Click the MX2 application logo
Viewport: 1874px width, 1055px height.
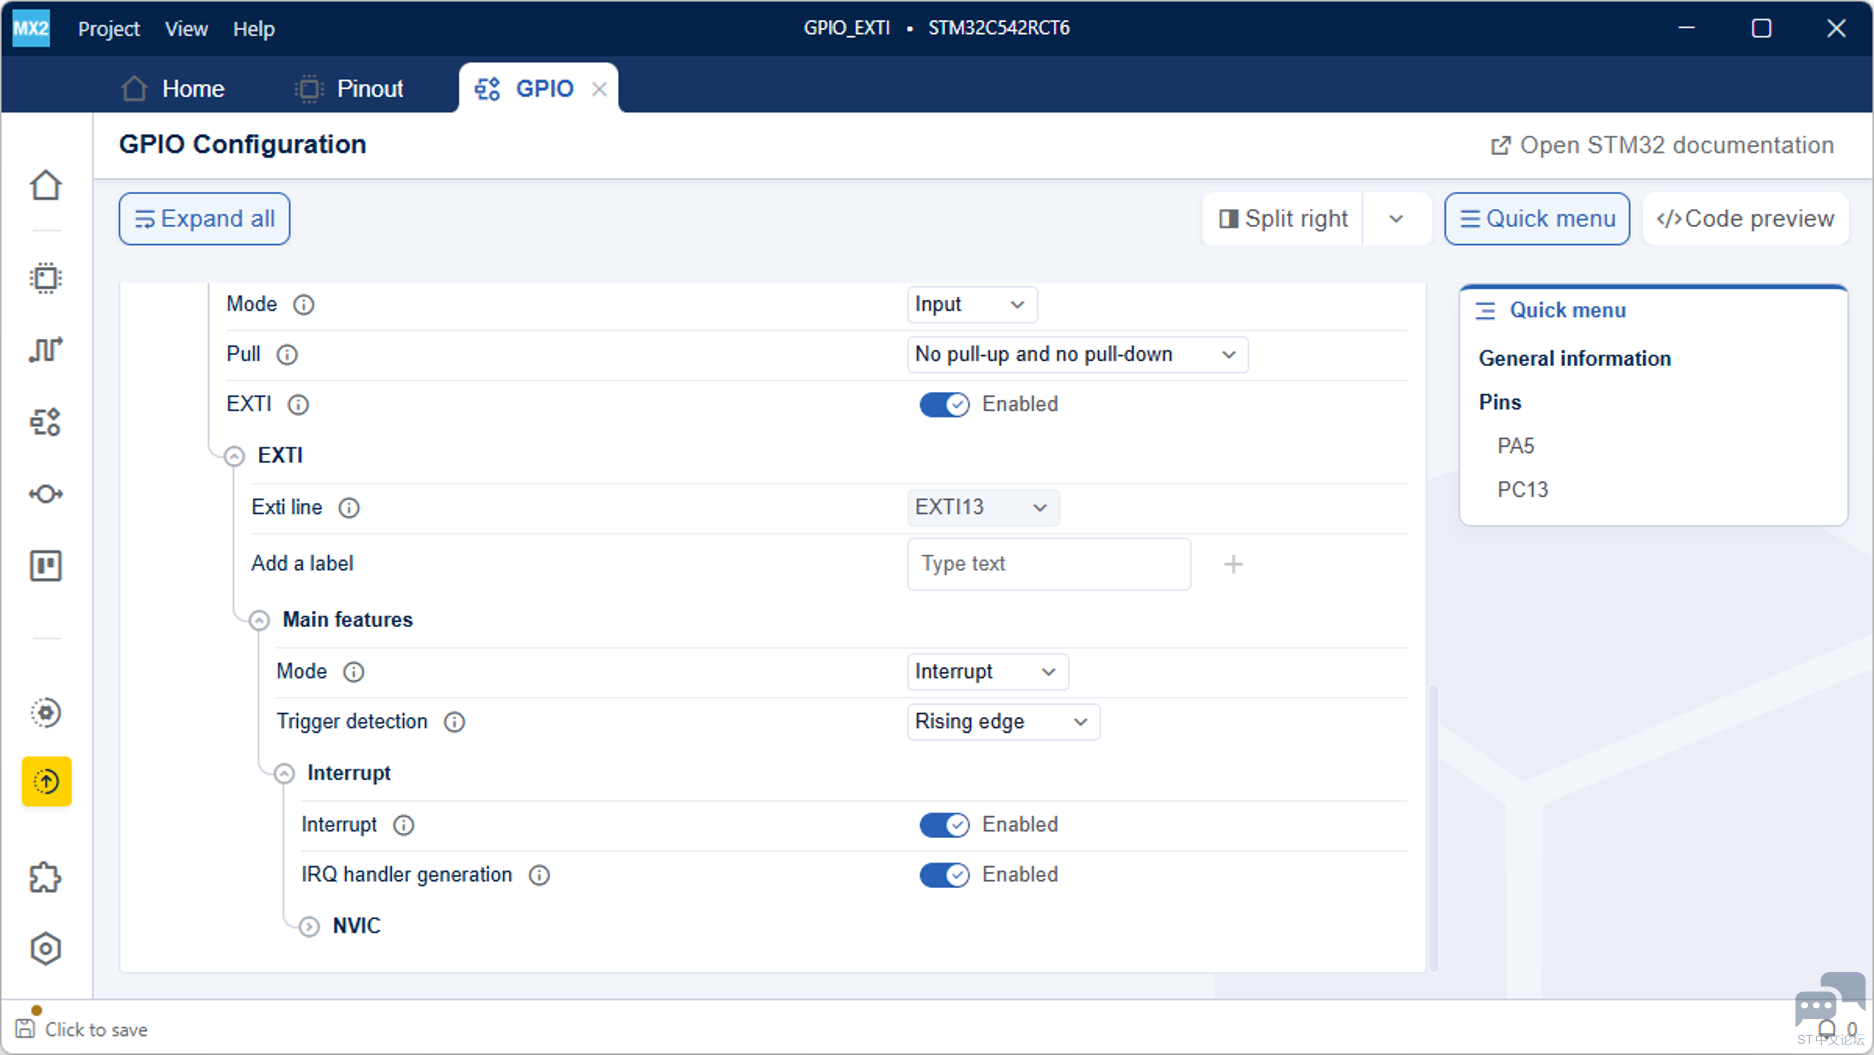[x=31, y=28]
